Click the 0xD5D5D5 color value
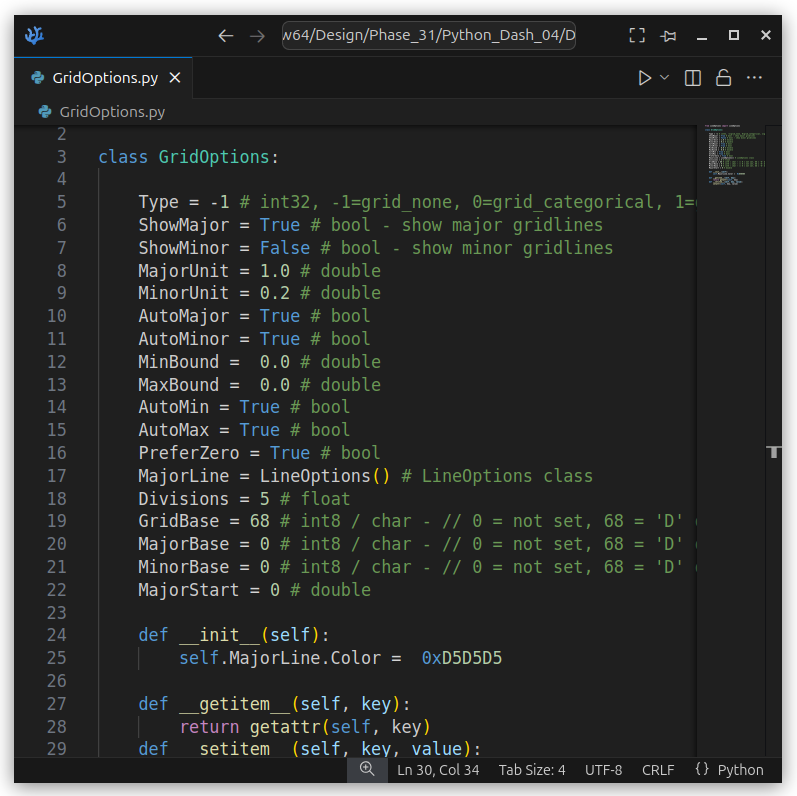Screen dimensions: 797x796 click(x=462, y=658)
